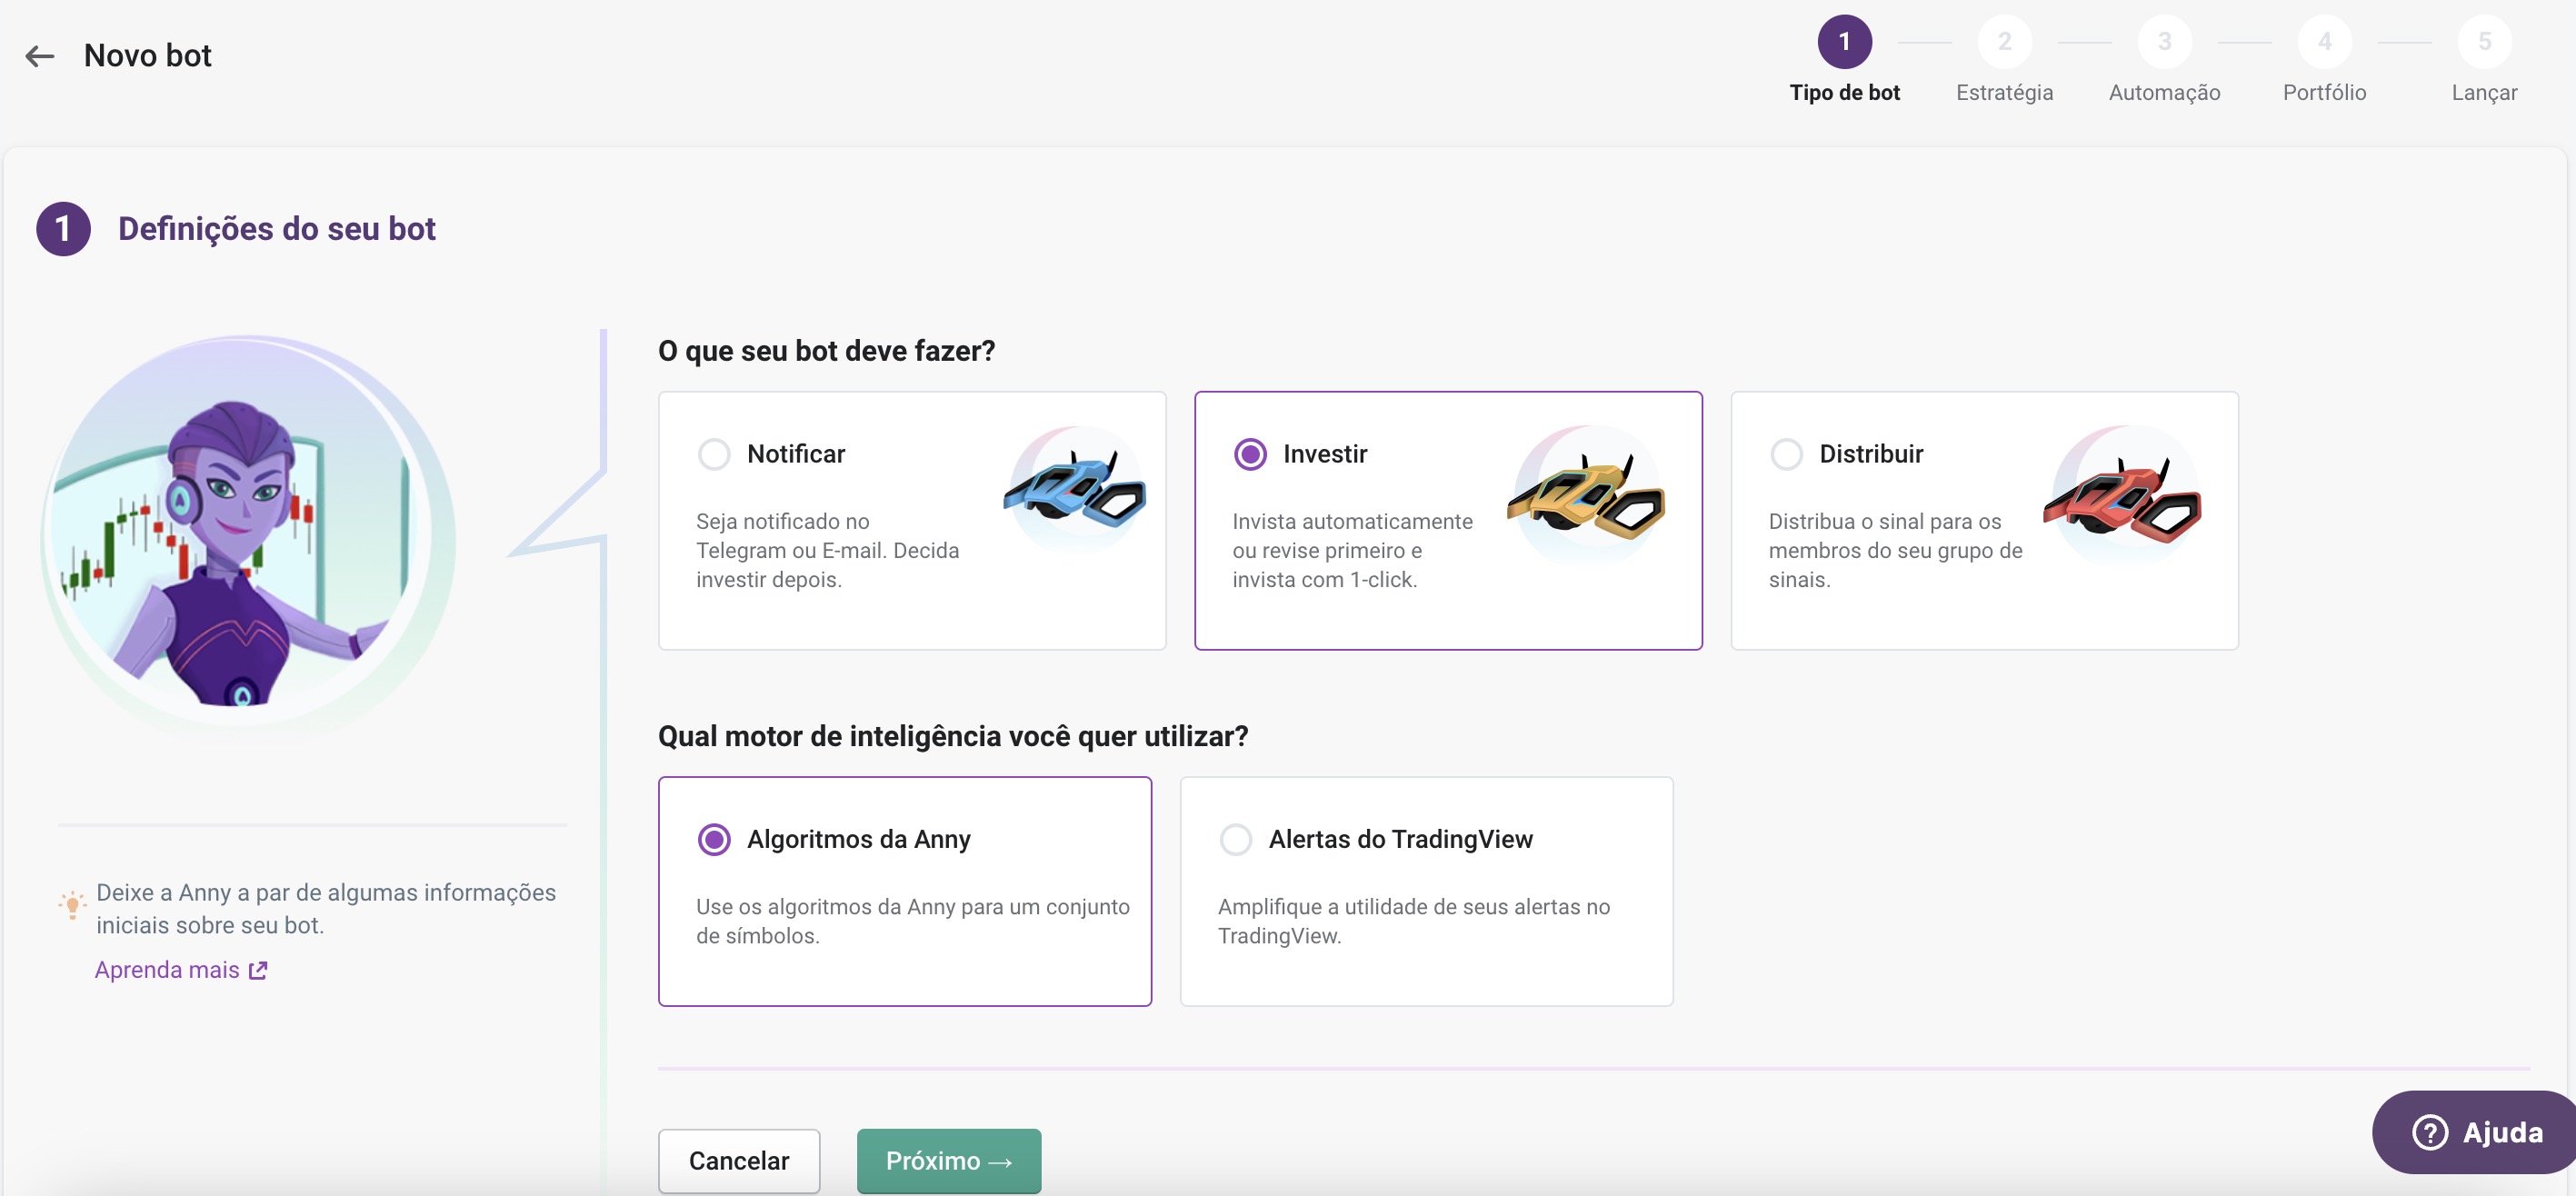Click the external link icon beside Aprenda mais

click(258, 970)
